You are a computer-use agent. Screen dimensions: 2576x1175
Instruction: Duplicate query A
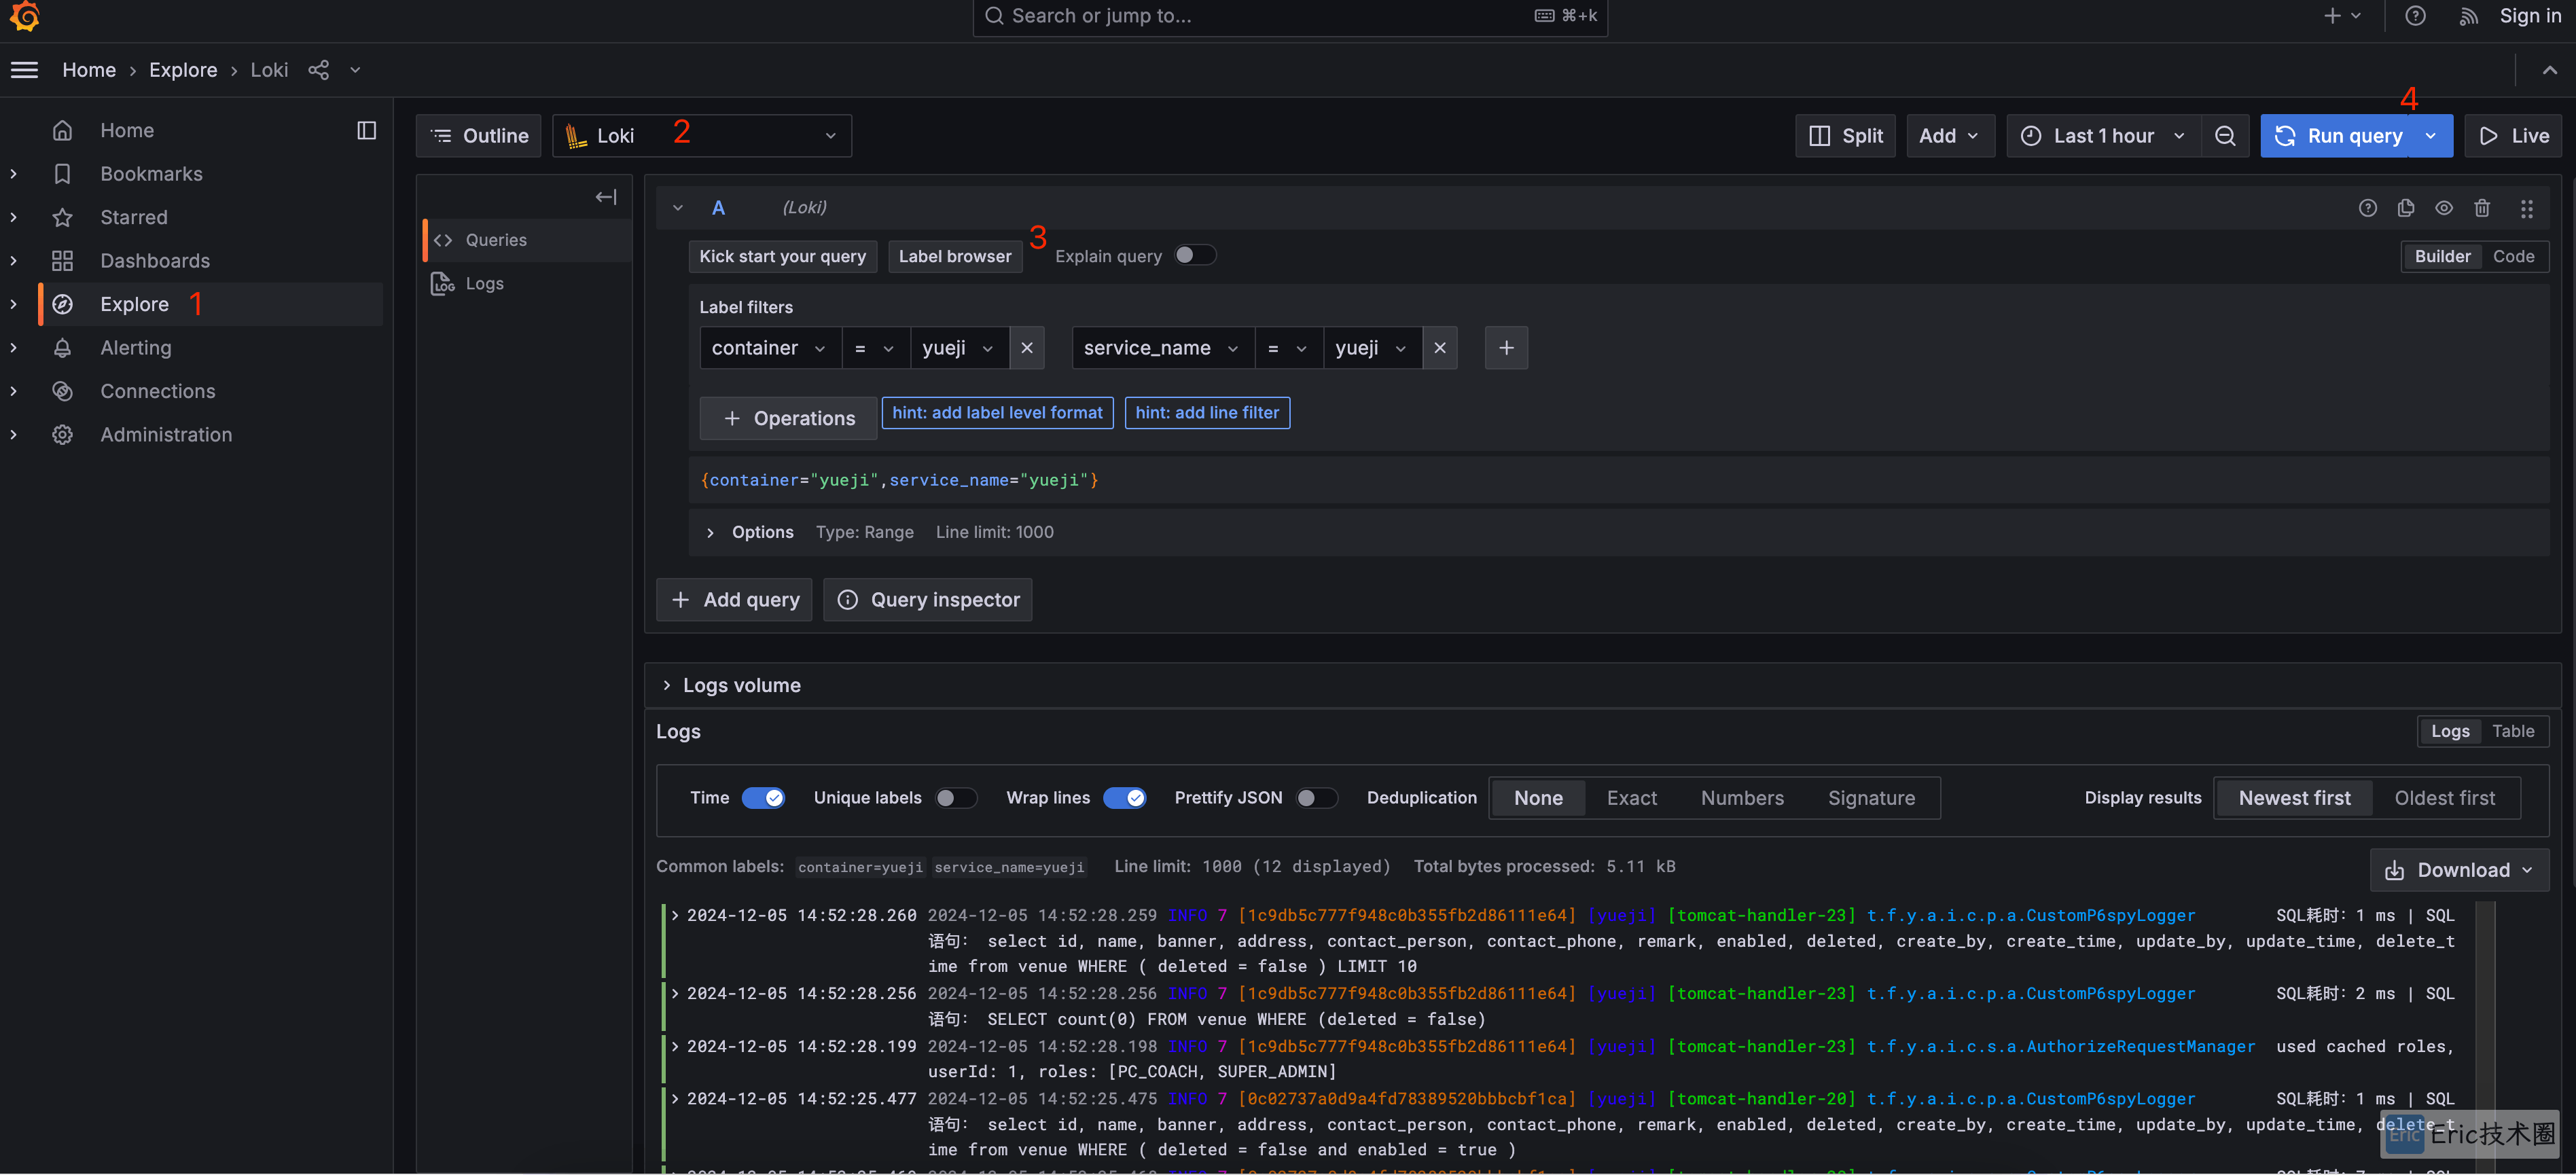point(2406,208)
